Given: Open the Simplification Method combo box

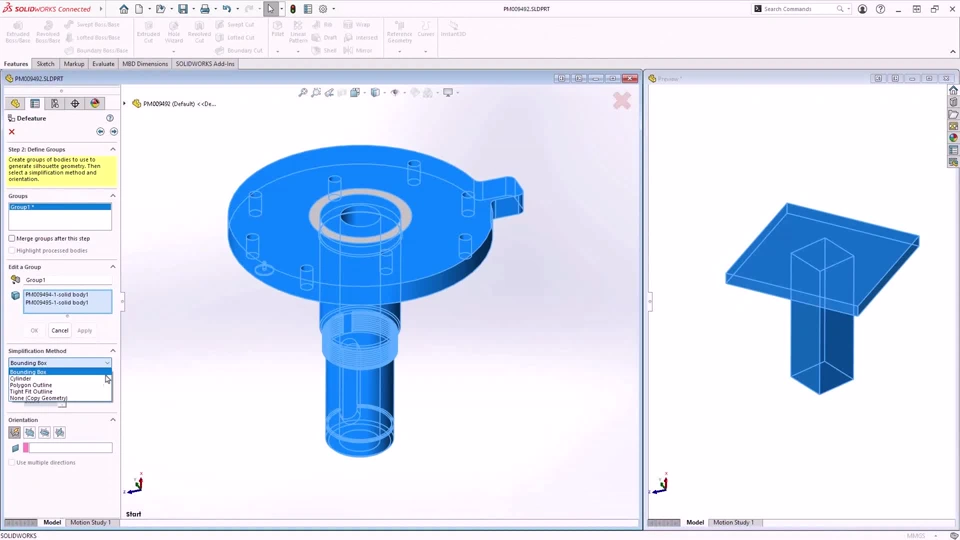Looking at the screenshot, I should coord(60,363).
